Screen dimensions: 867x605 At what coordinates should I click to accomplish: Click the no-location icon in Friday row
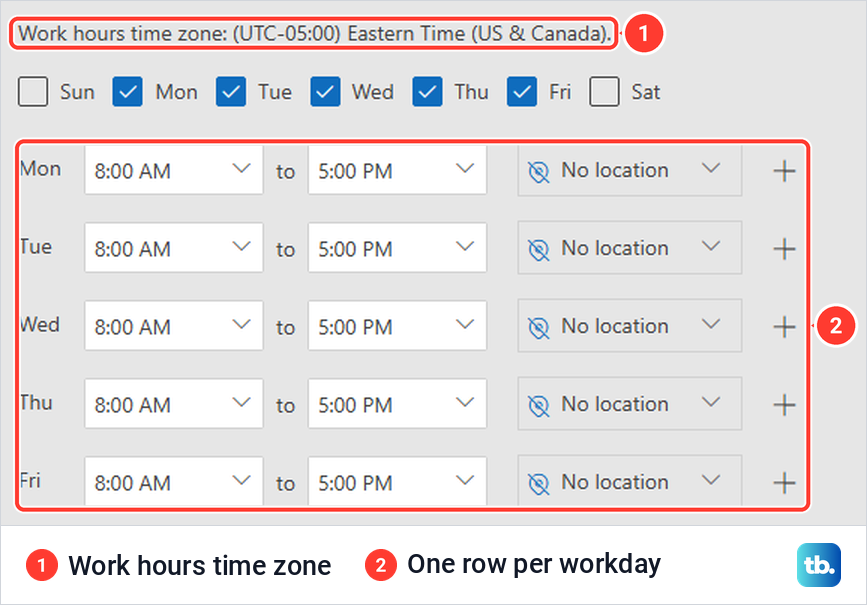(x=539, y=484)
